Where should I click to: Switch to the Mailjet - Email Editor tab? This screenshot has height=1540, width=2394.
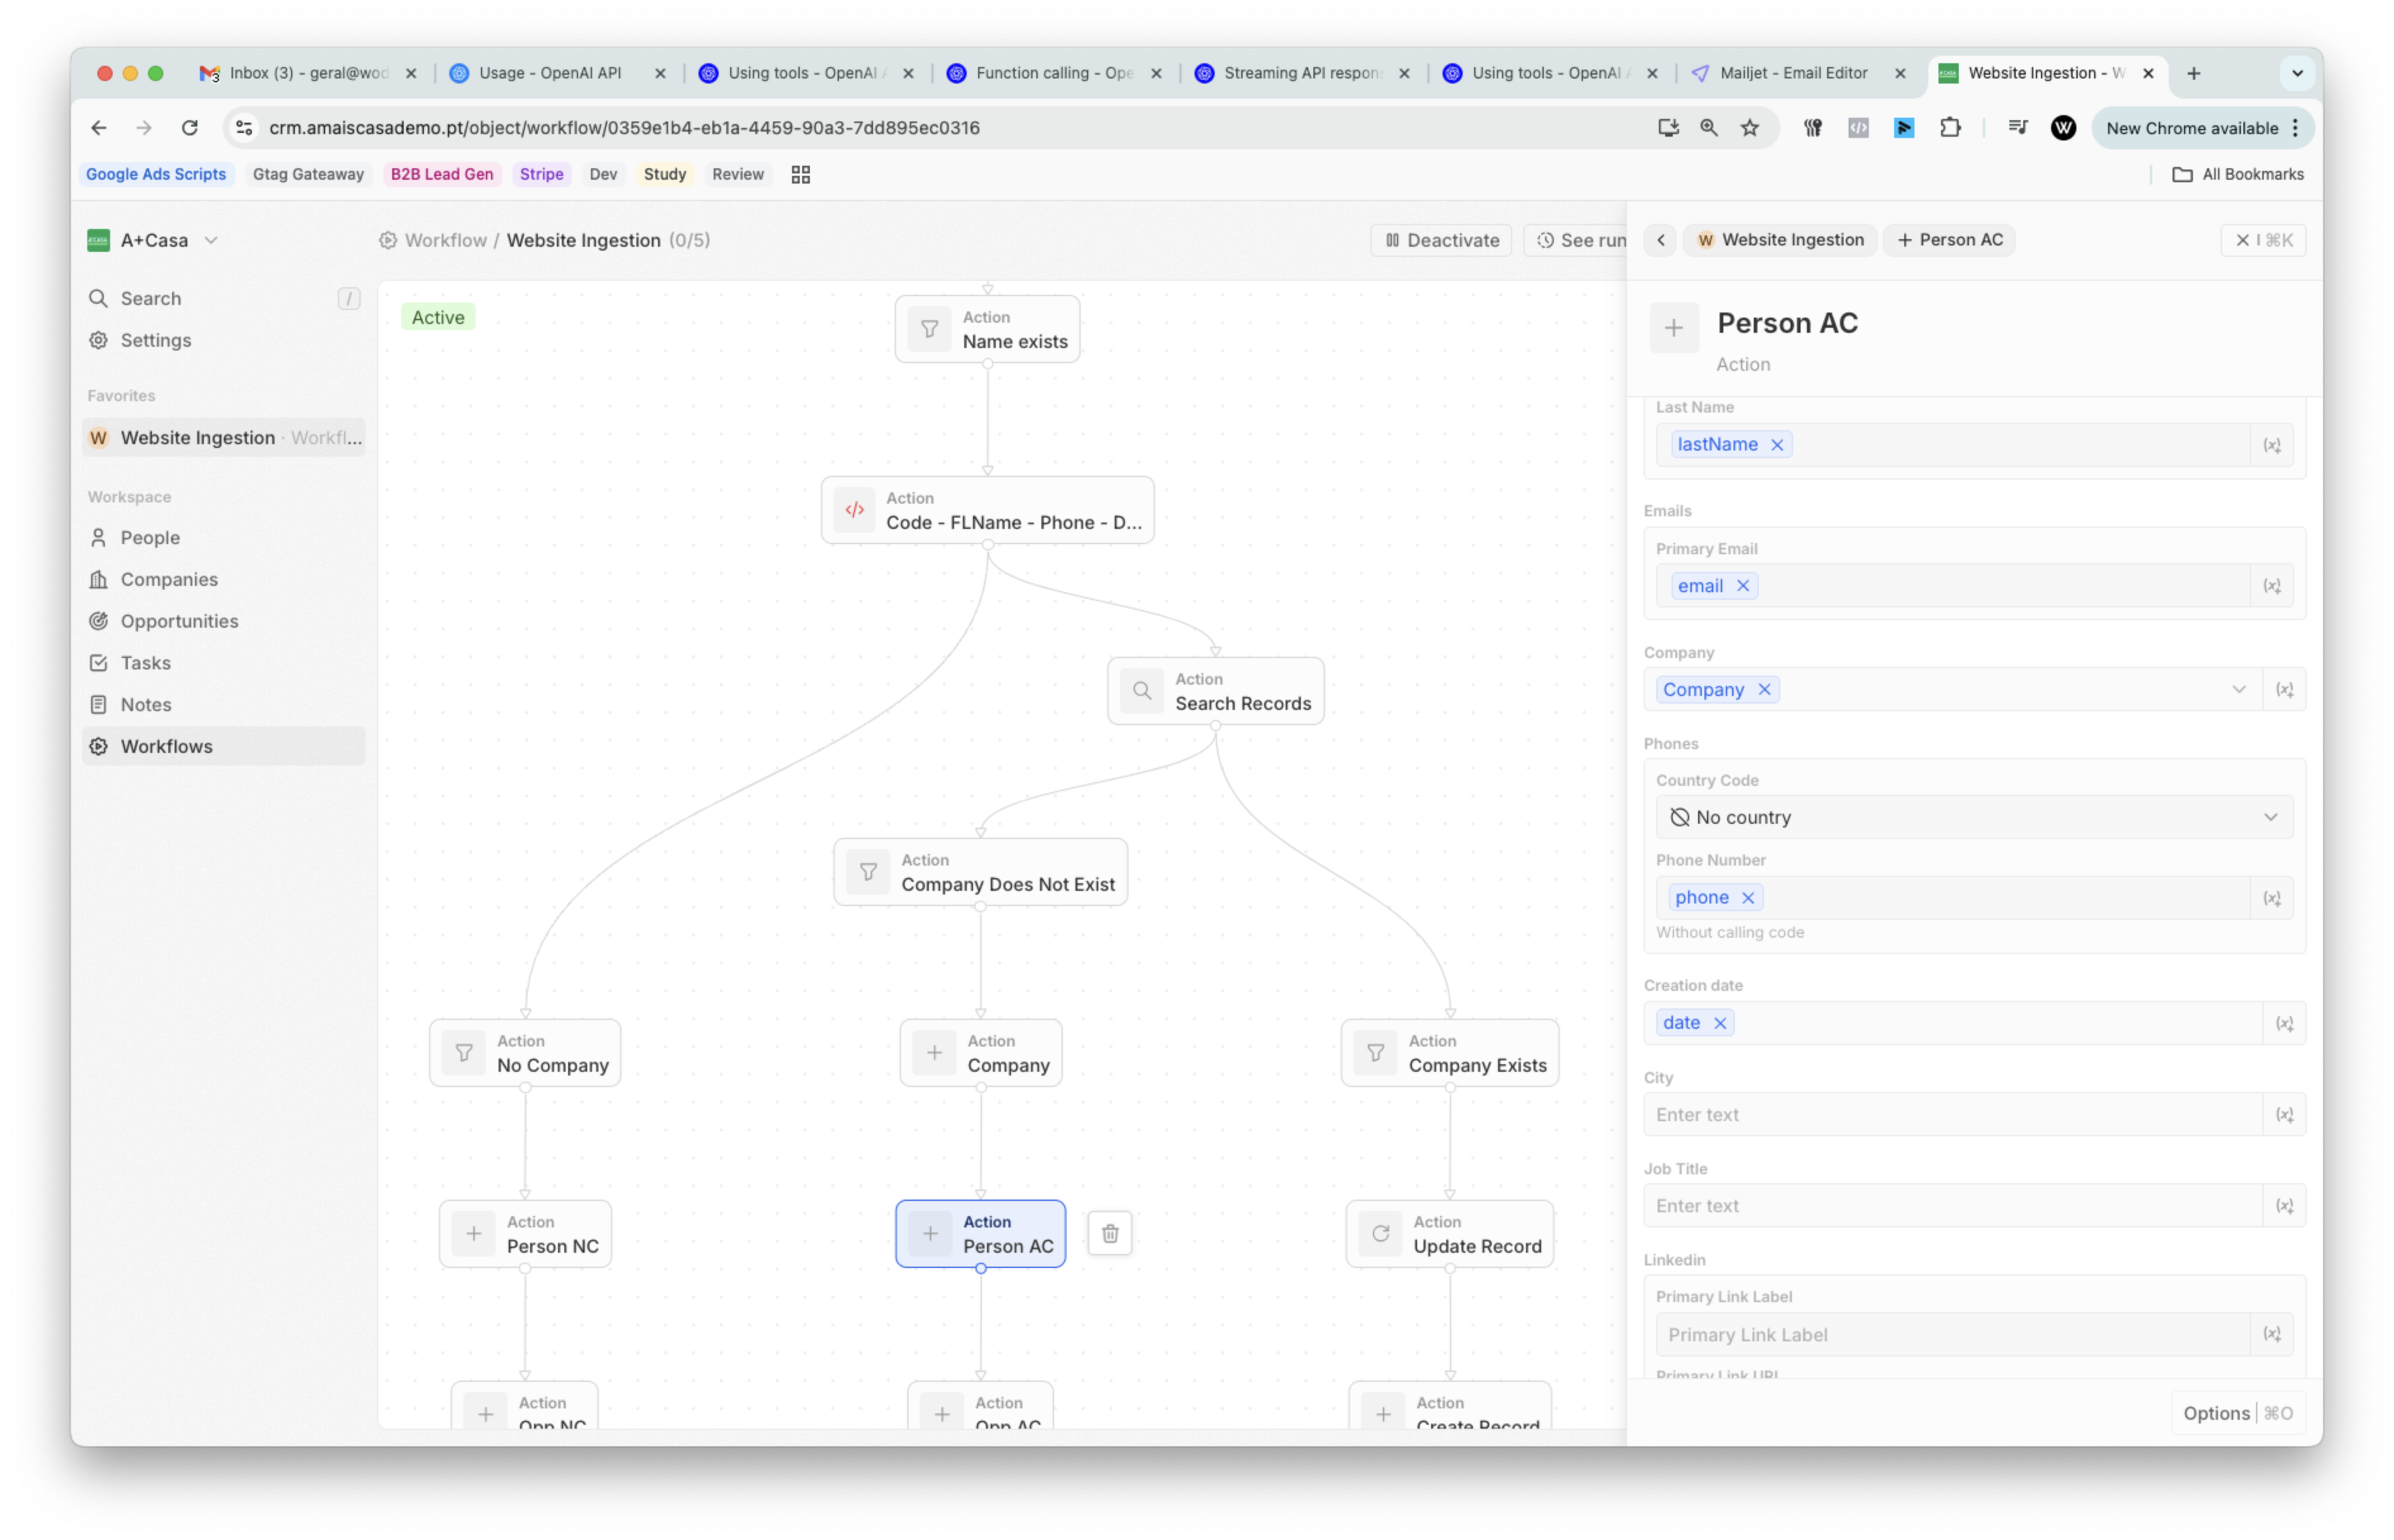(x=1793, y=73)
